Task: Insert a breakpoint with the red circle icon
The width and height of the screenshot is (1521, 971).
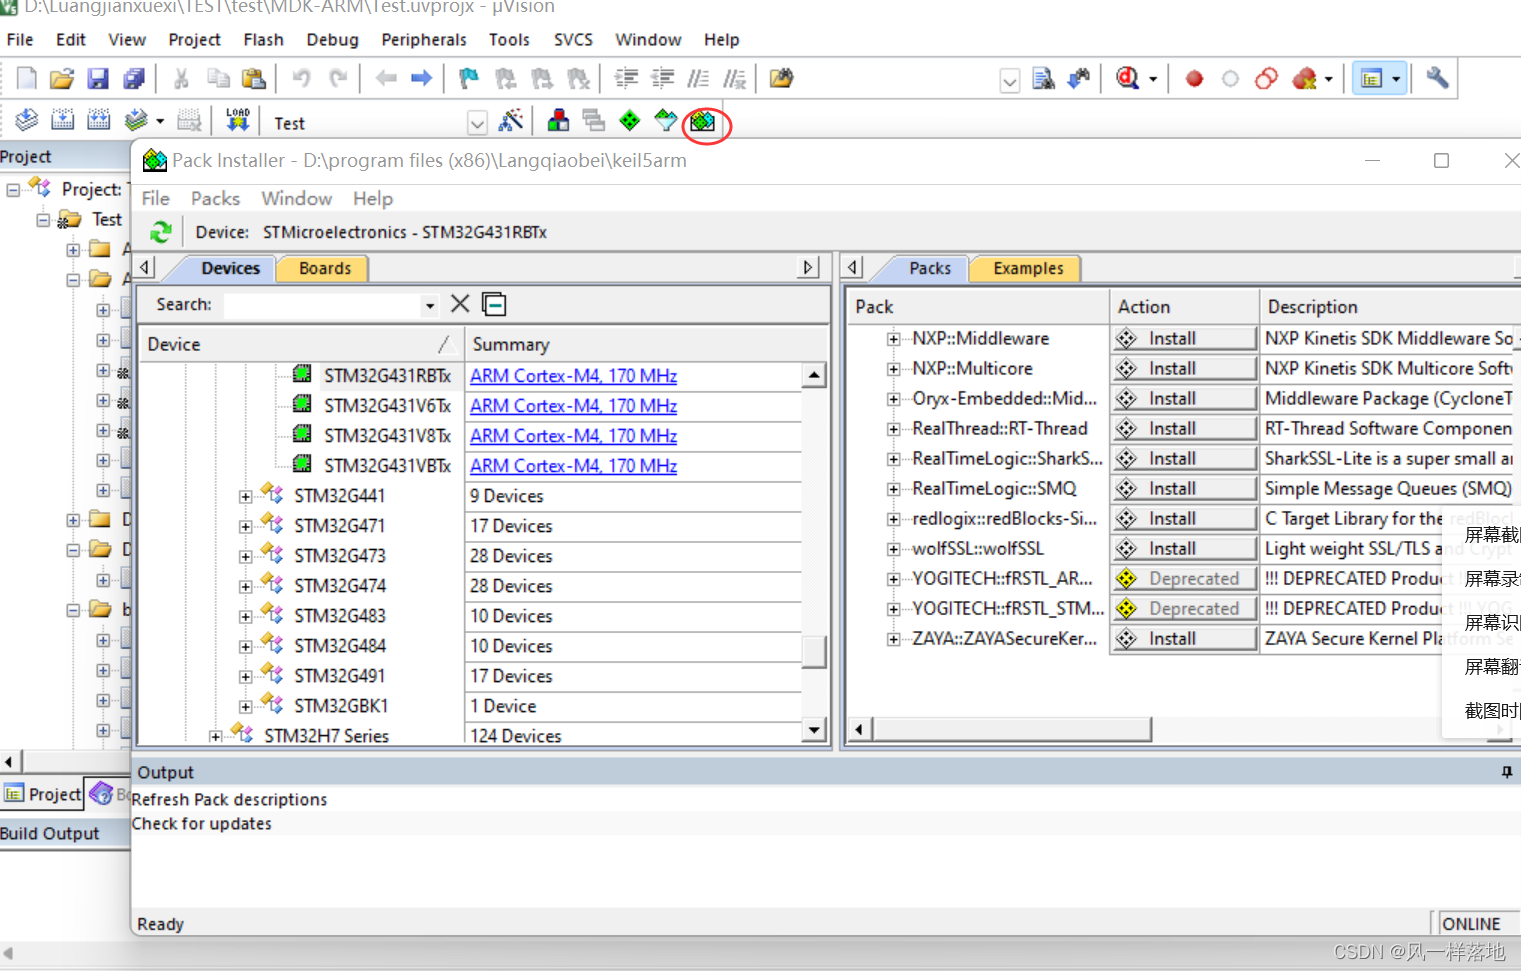Action: coord(1194,79)
